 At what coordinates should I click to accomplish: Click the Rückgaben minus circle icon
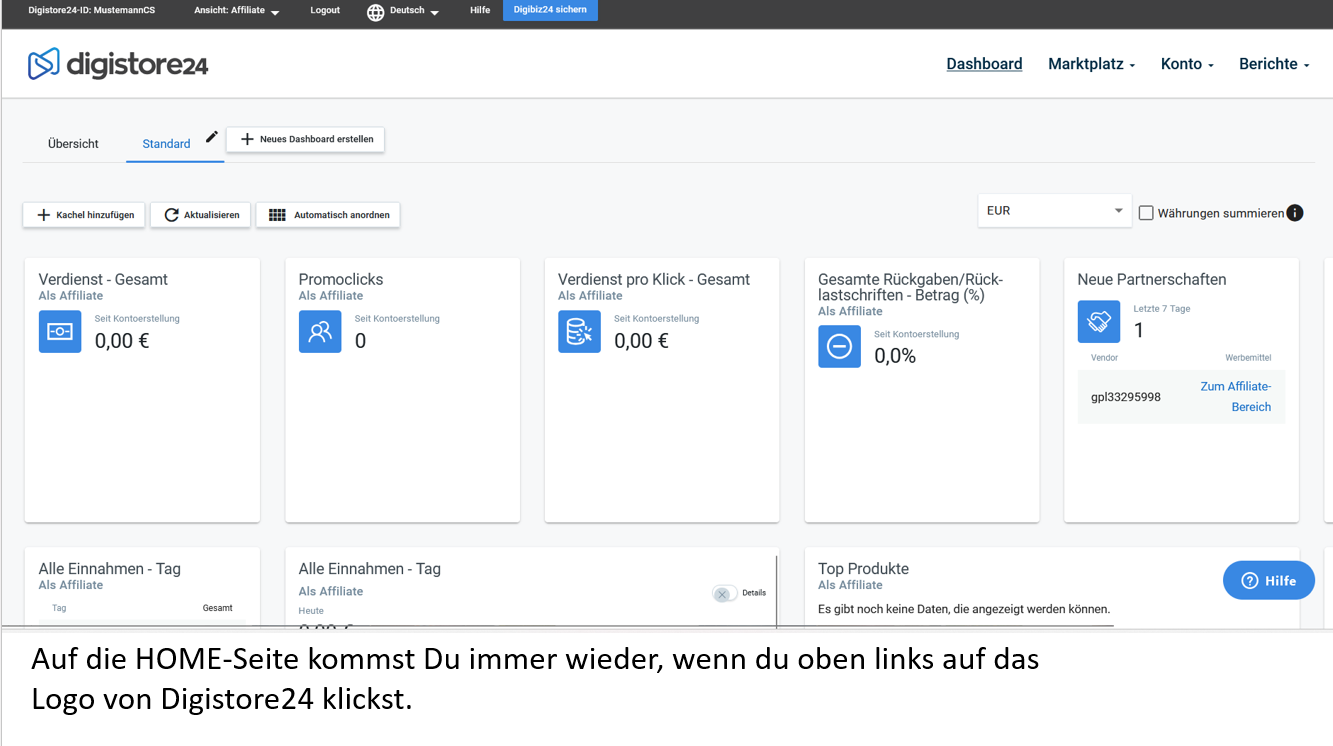(x=839, y=347)
